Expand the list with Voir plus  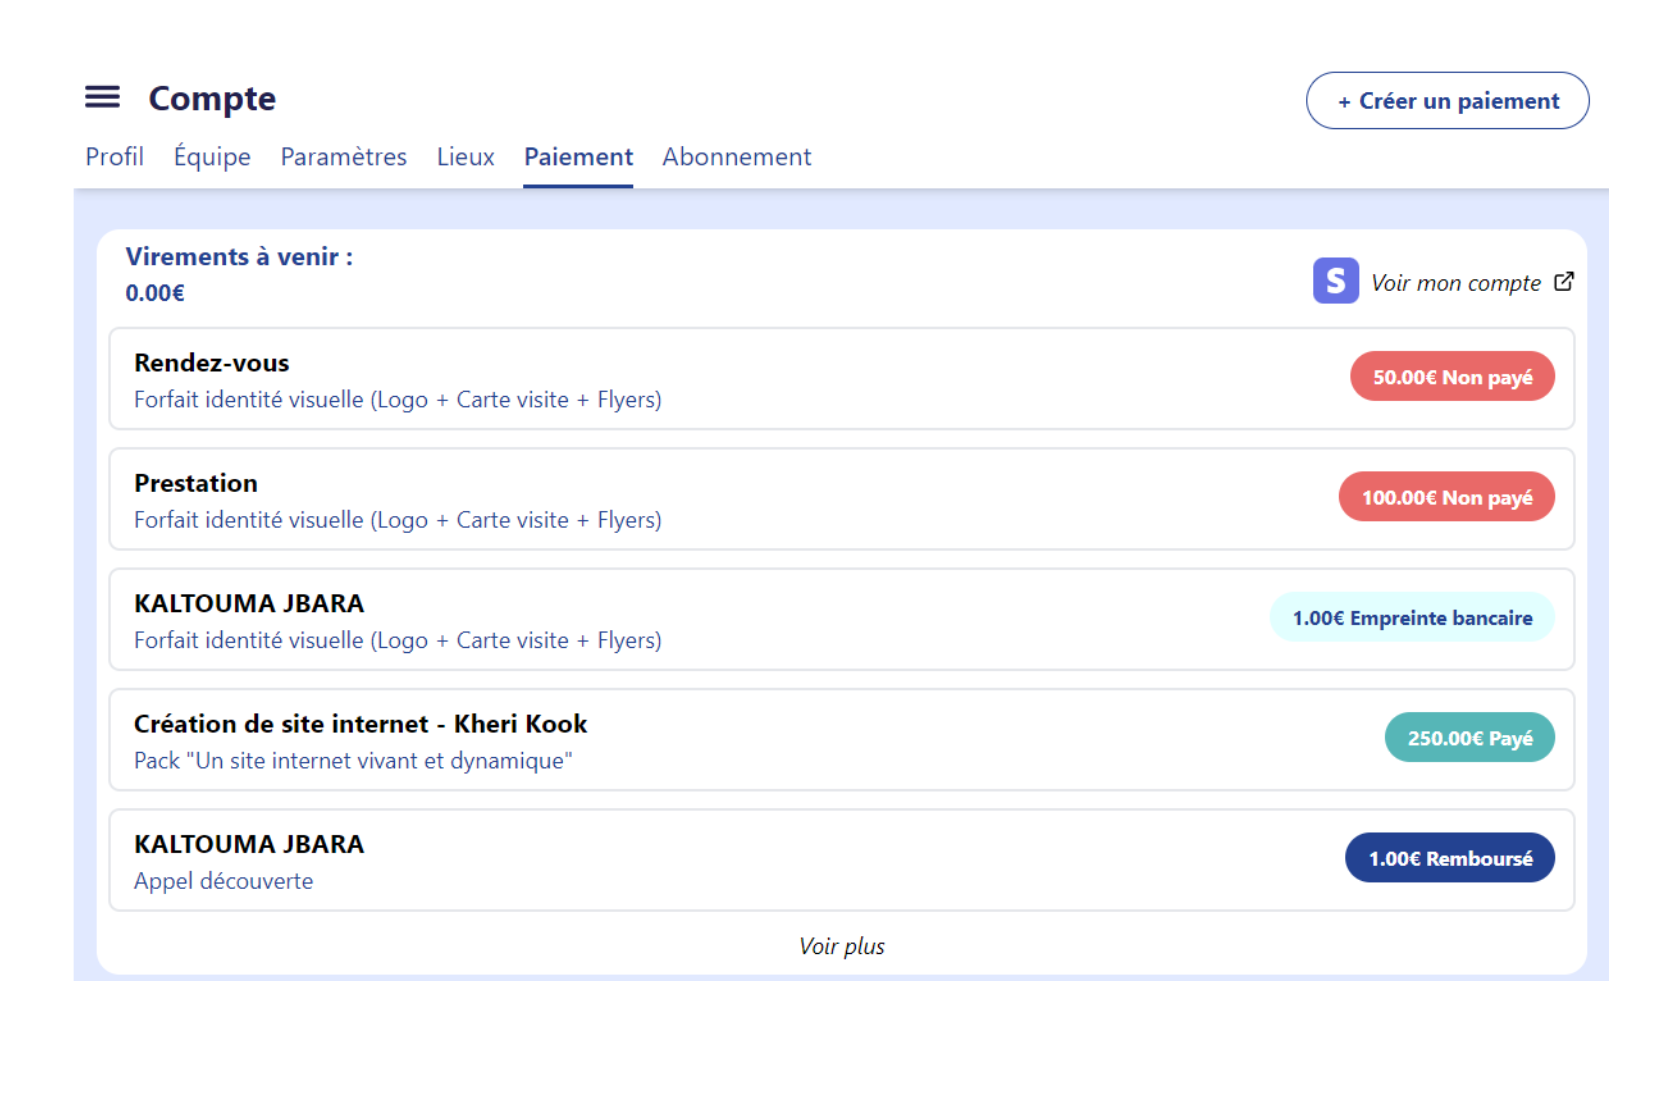(841, 946)
